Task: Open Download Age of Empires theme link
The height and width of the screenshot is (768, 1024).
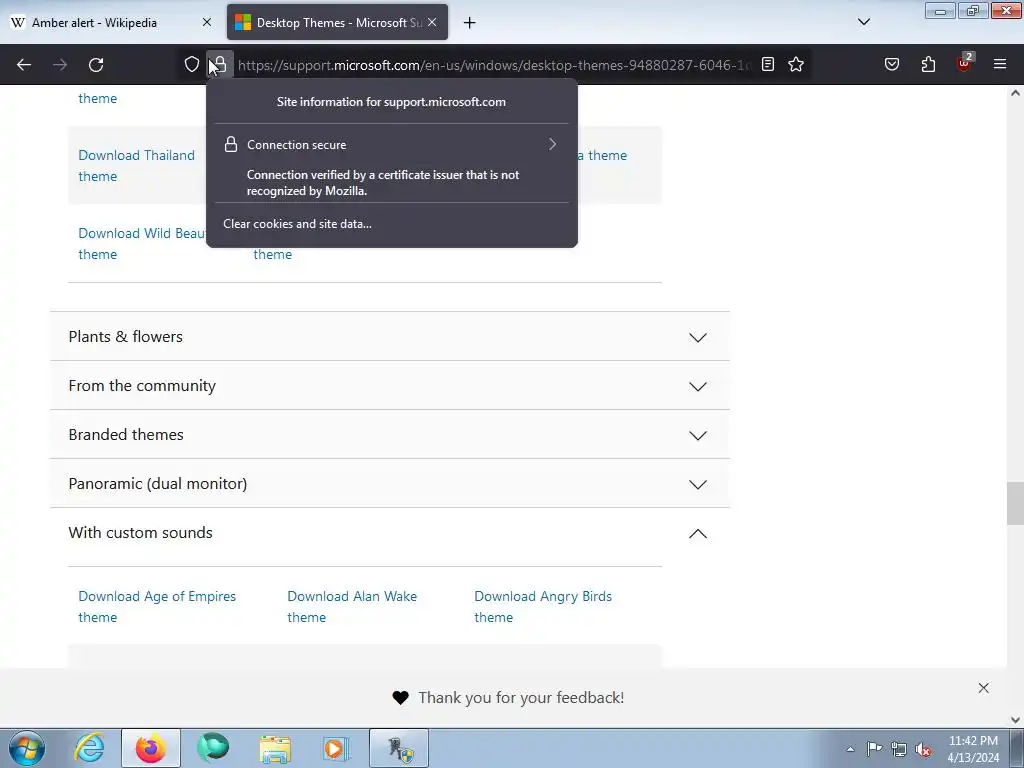Action: [157, 607]
